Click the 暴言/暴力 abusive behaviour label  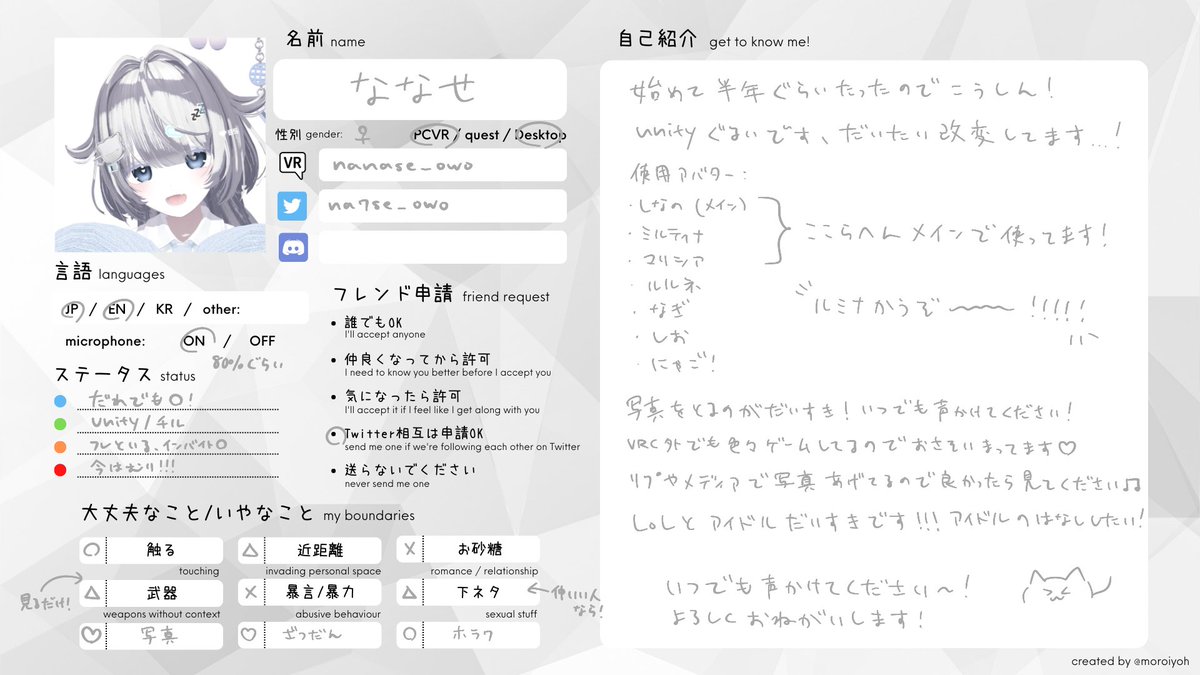click(322, 593)
